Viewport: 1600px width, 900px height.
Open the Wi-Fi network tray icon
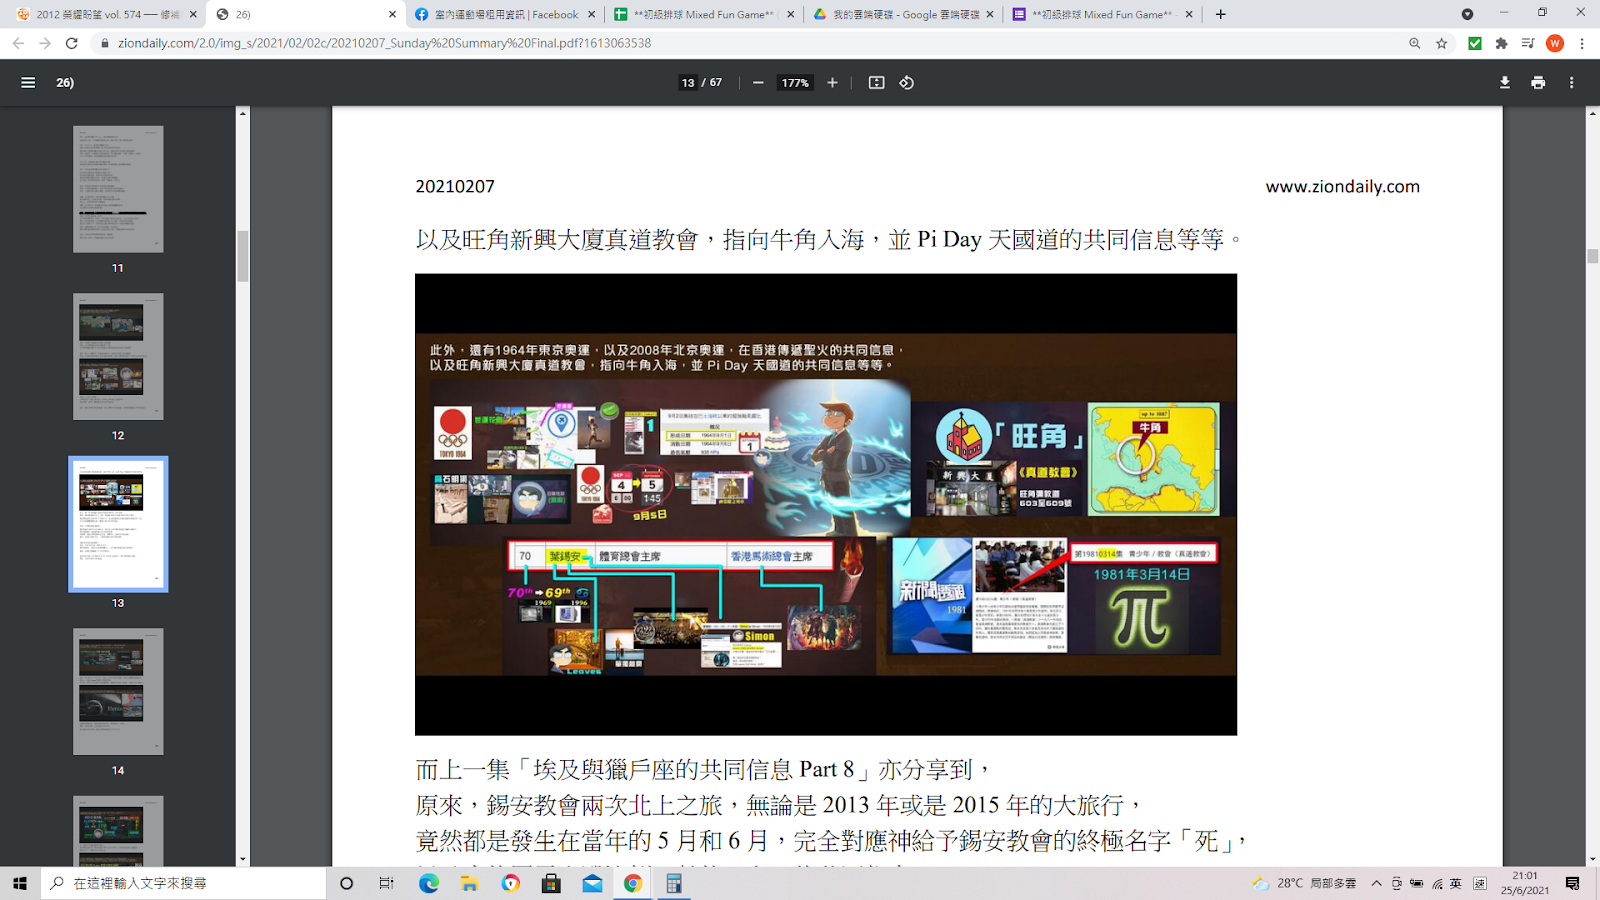(x=1436, y=883)
